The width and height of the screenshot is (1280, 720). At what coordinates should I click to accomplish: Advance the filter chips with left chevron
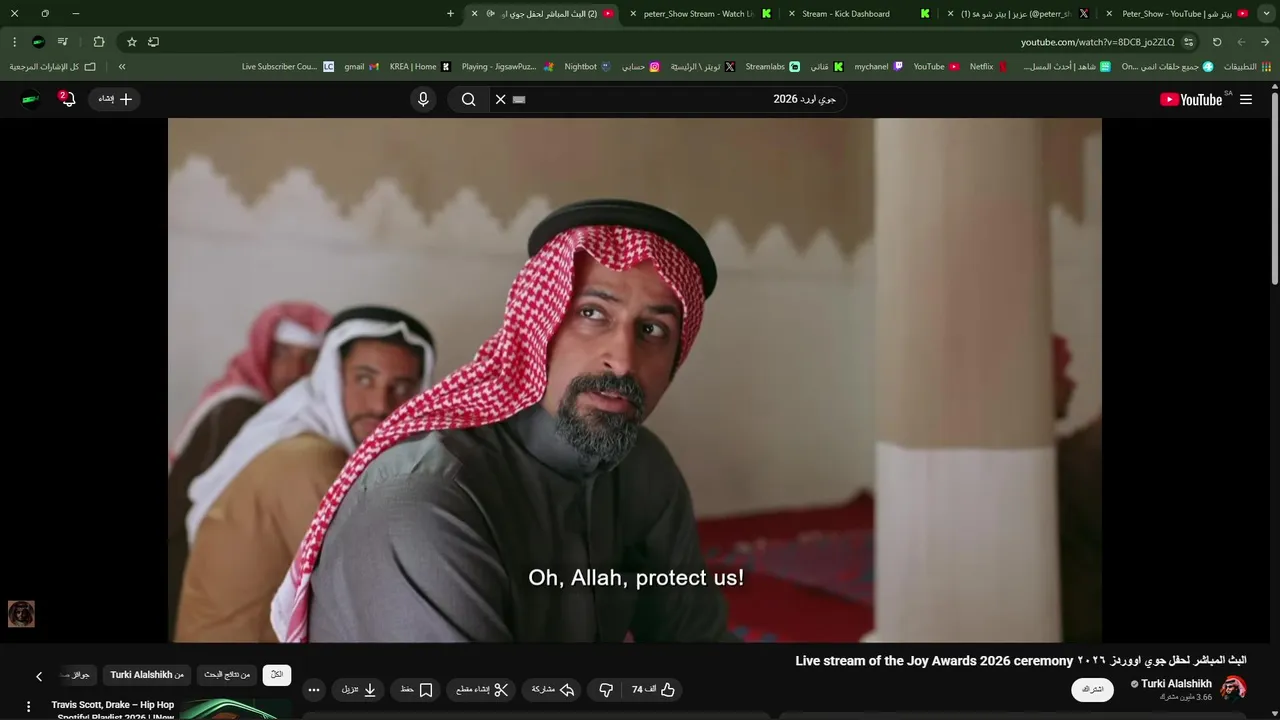click(39, 677)
